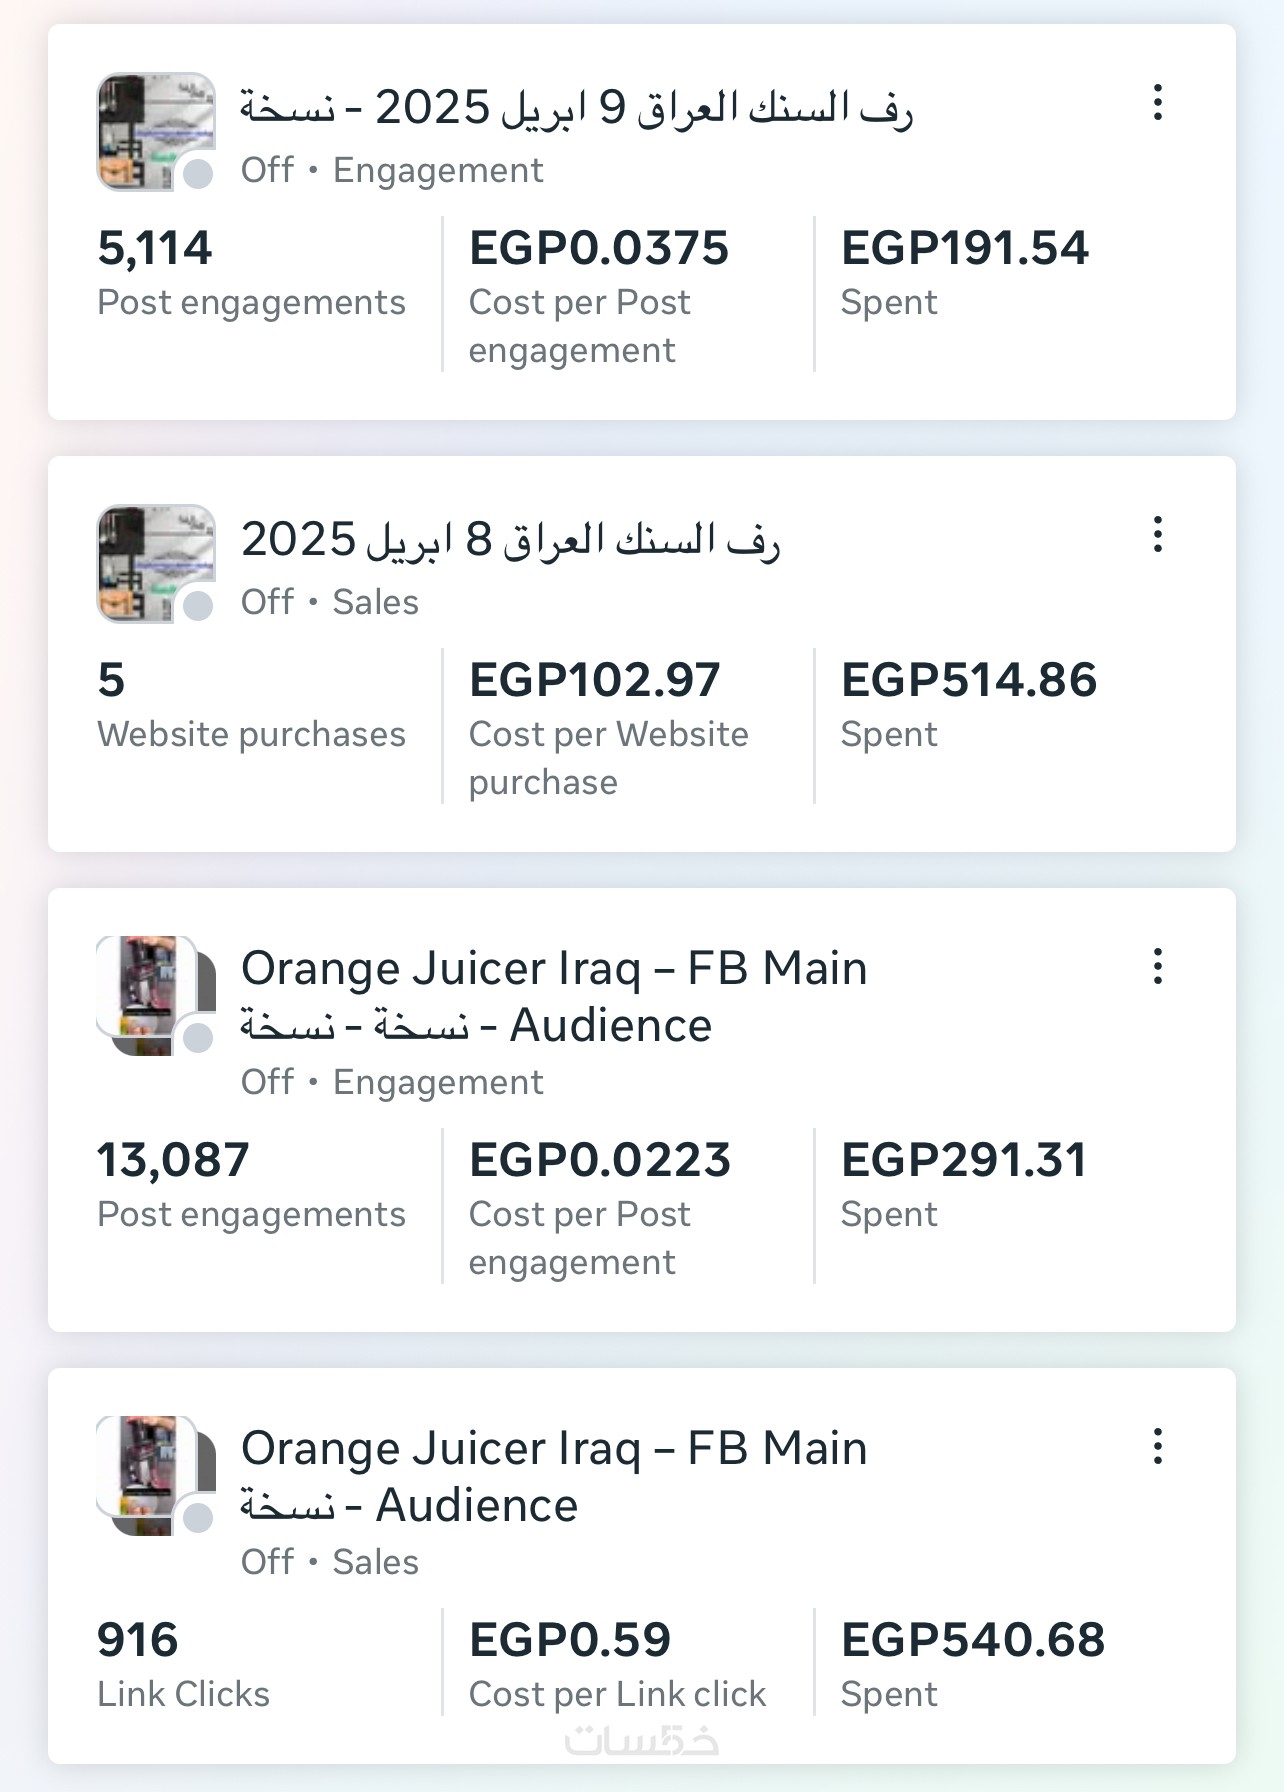The width and height of the screenshot is (1284, 1792).
Task: Select the 916 Link Clicks metric
Action: 138,1641
